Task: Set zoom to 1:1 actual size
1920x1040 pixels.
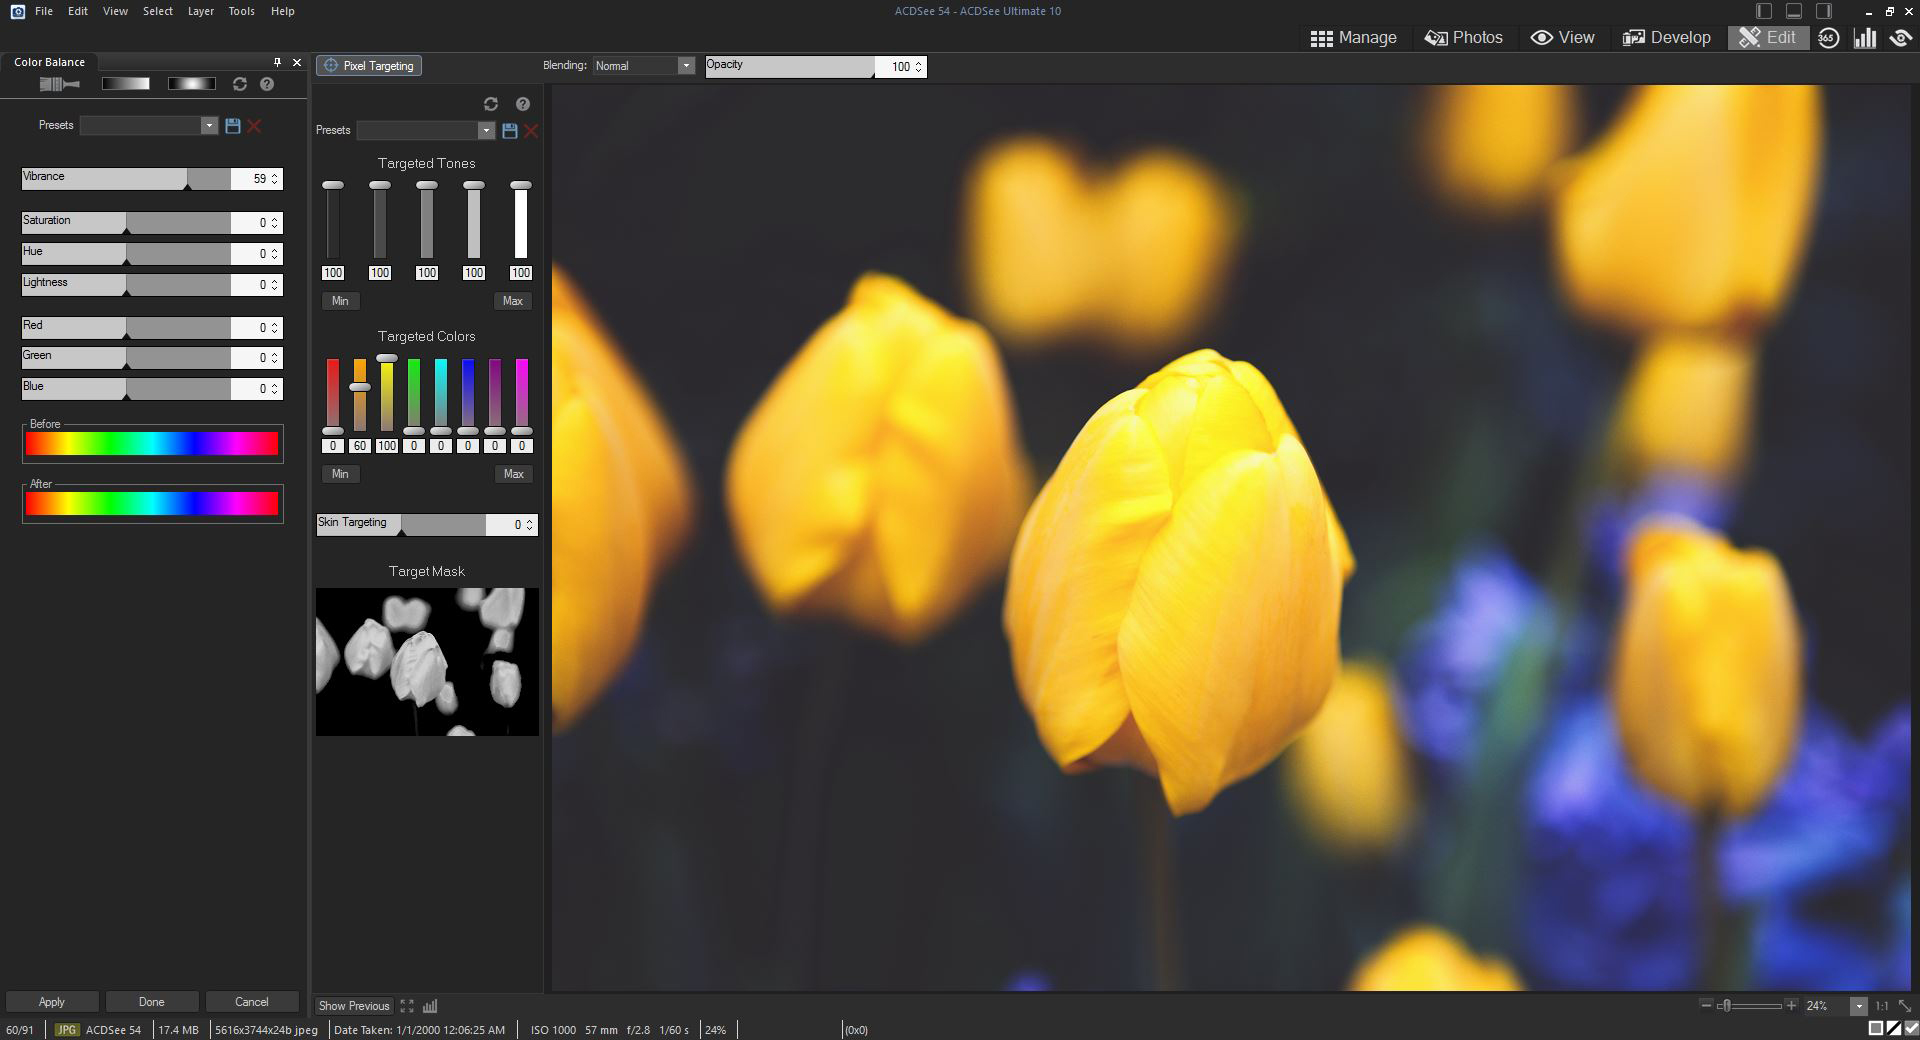Action: point(1882,1006)
